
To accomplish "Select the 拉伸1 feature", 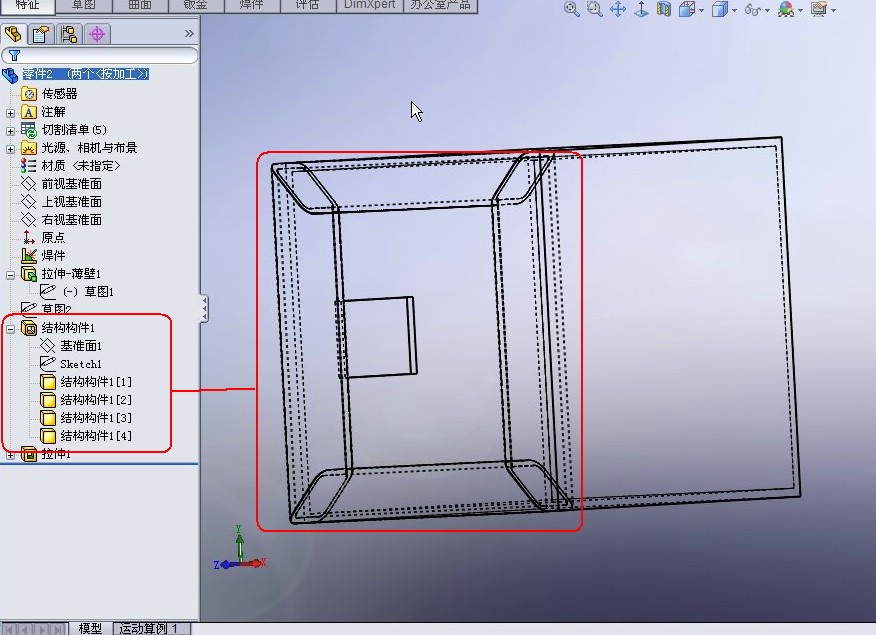I will click(x=56, y=453).
